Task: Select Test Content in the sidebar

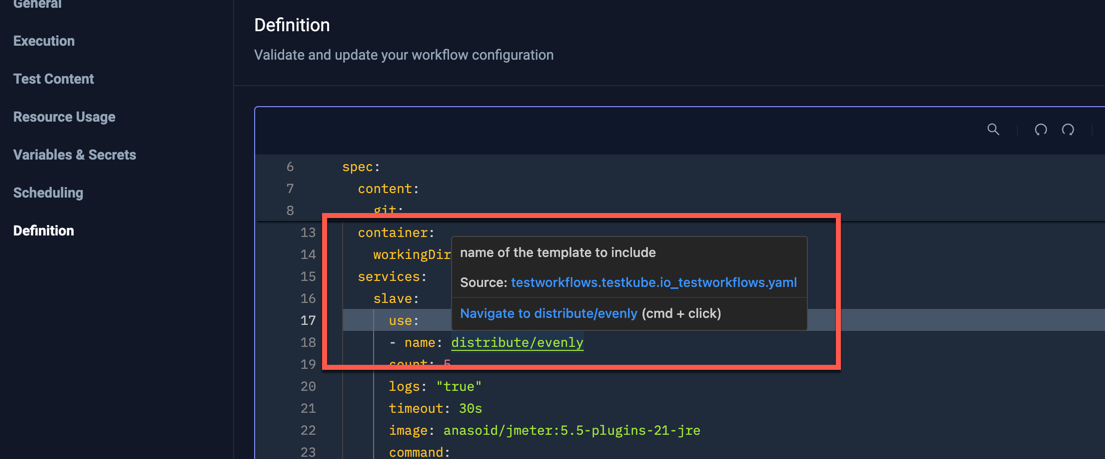Action: [x=53, y=79]
